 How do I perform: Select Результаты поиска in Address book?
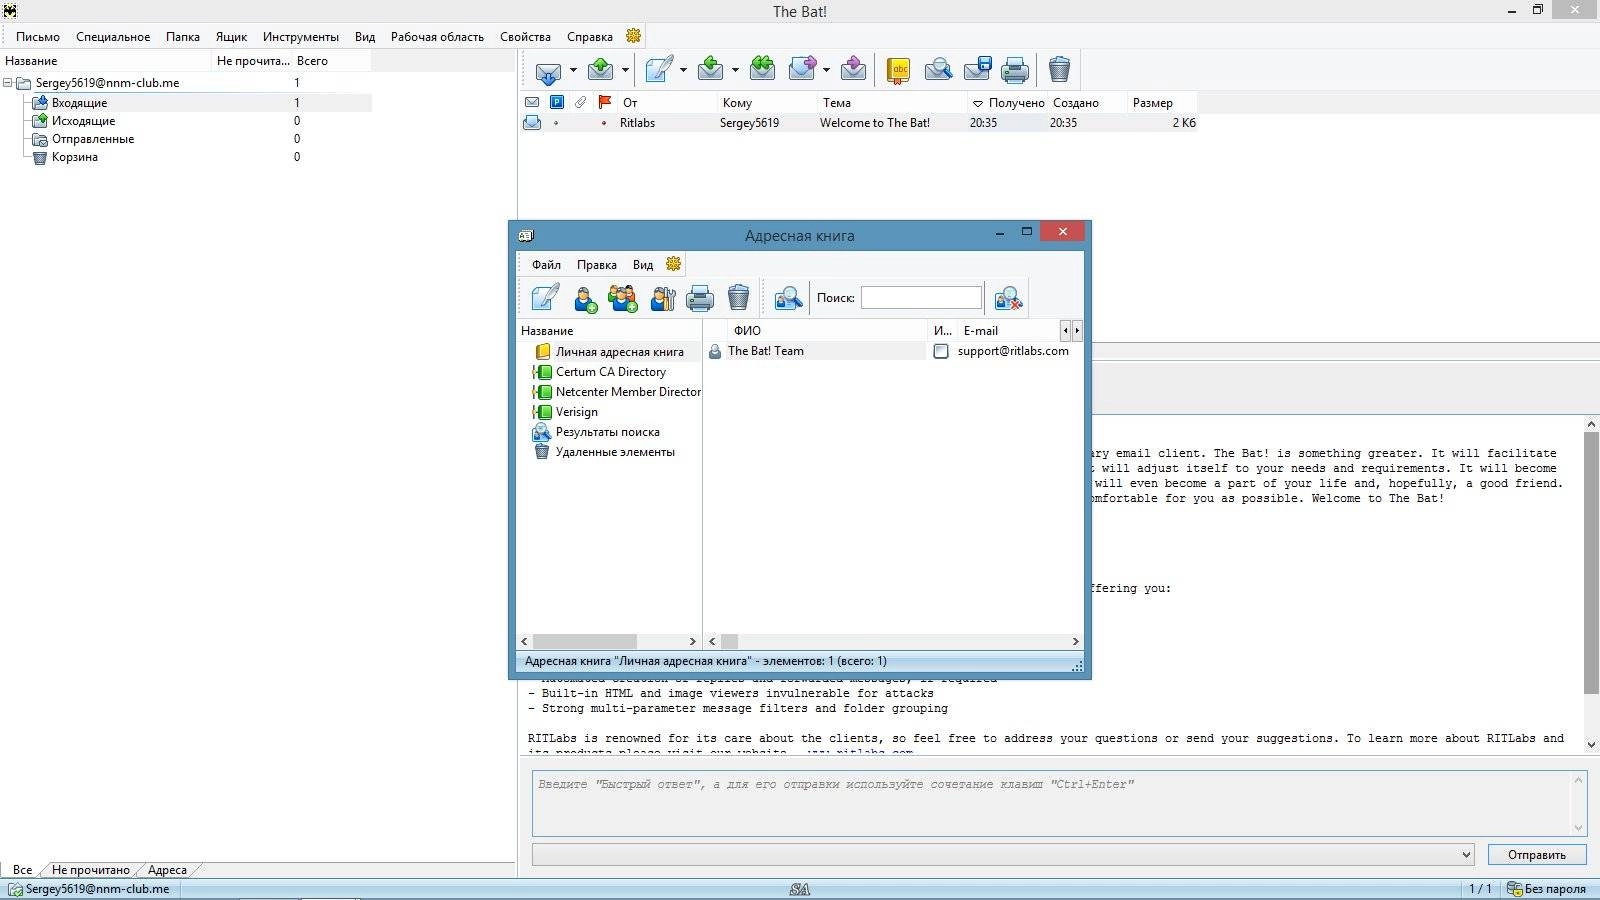pos(607,432)
